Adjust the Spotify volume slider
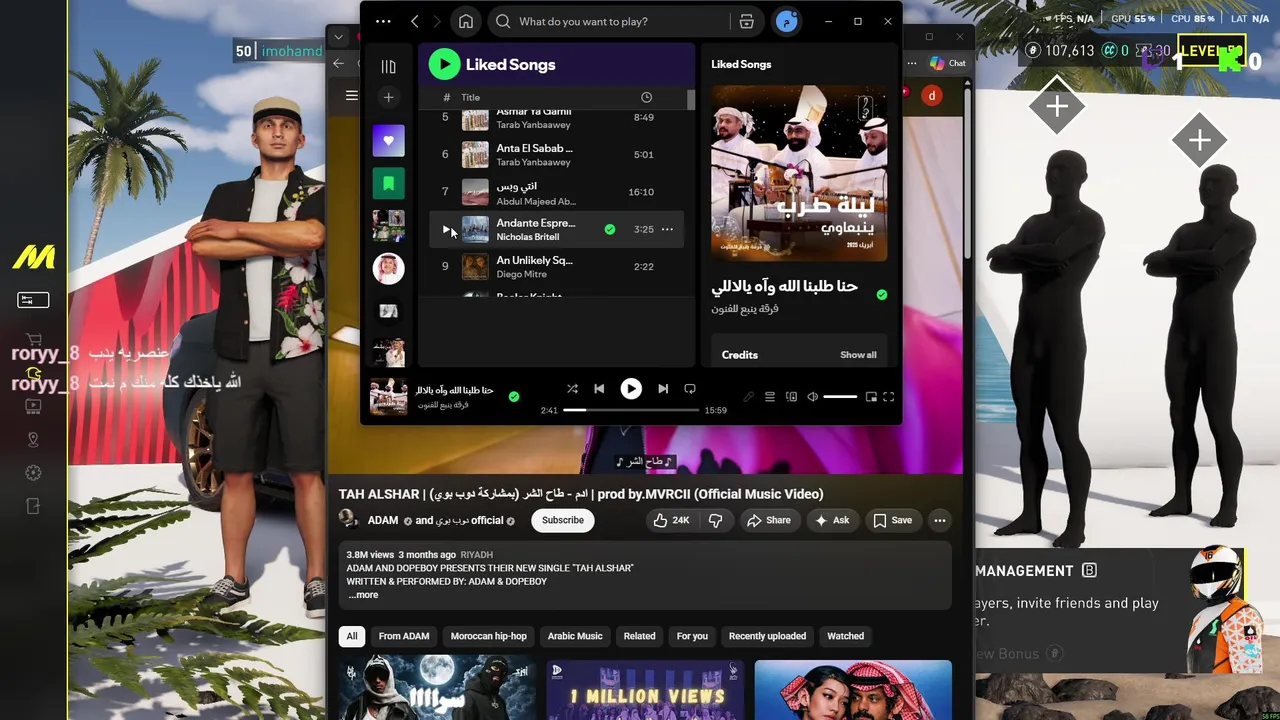Viewport: 1280px width, 720px height. (840, 397)
